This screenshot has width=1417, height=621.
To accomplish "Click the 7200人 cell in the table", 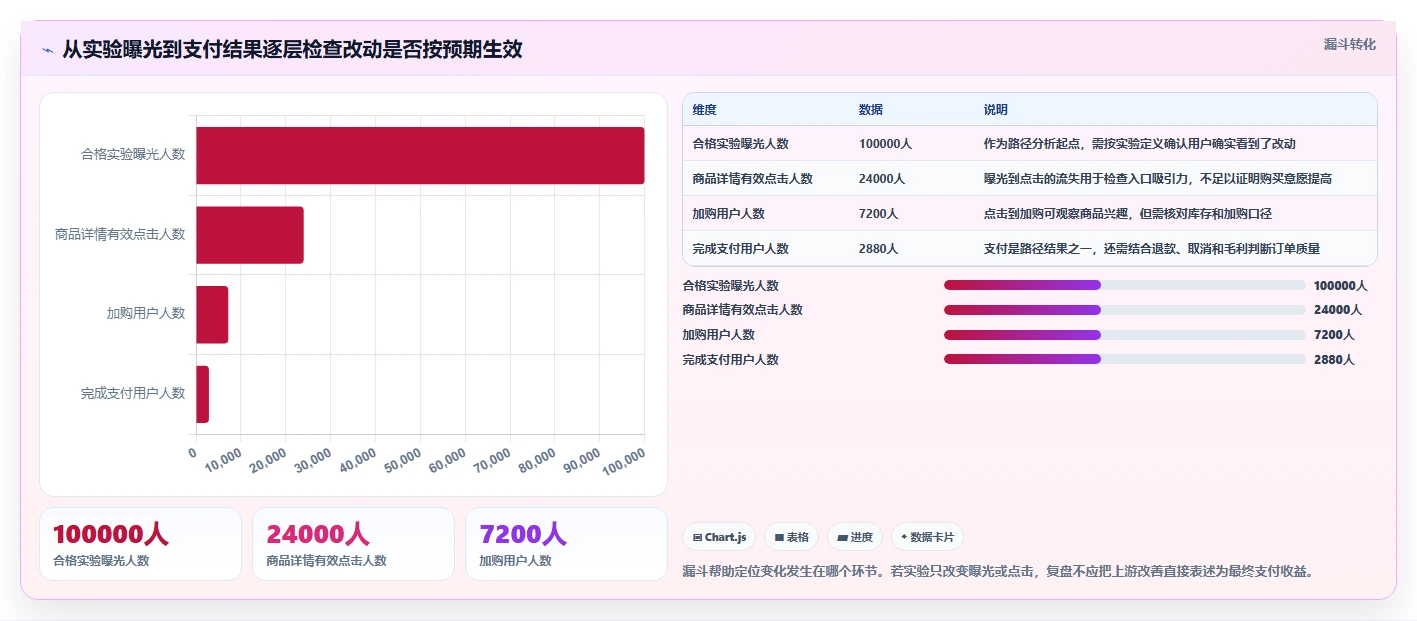I will [x=878, y=214].
